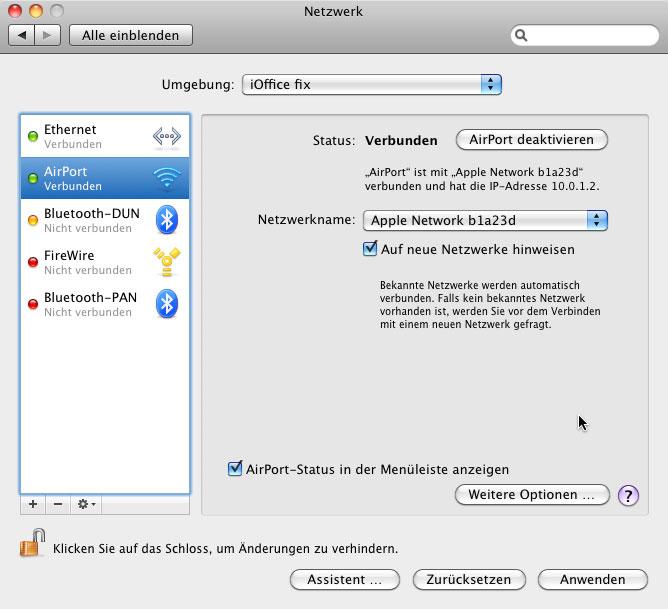The width and height of the screenshot is (668, 609).
Task: Click the green status dot next to Ethernet
Action: [x=33, y=137]
